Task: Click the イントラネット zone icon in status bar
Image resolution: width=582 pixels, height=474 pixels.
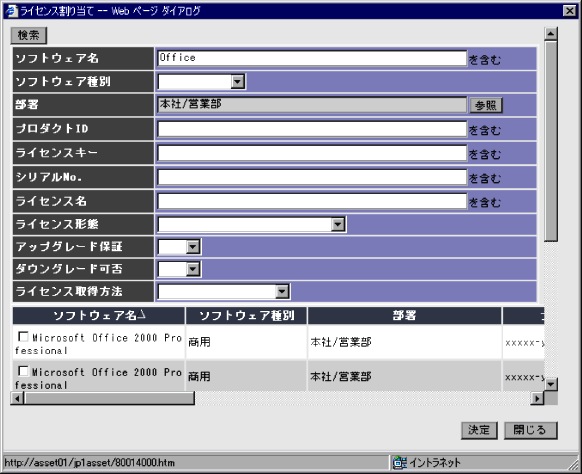Action: coord(400,462)
